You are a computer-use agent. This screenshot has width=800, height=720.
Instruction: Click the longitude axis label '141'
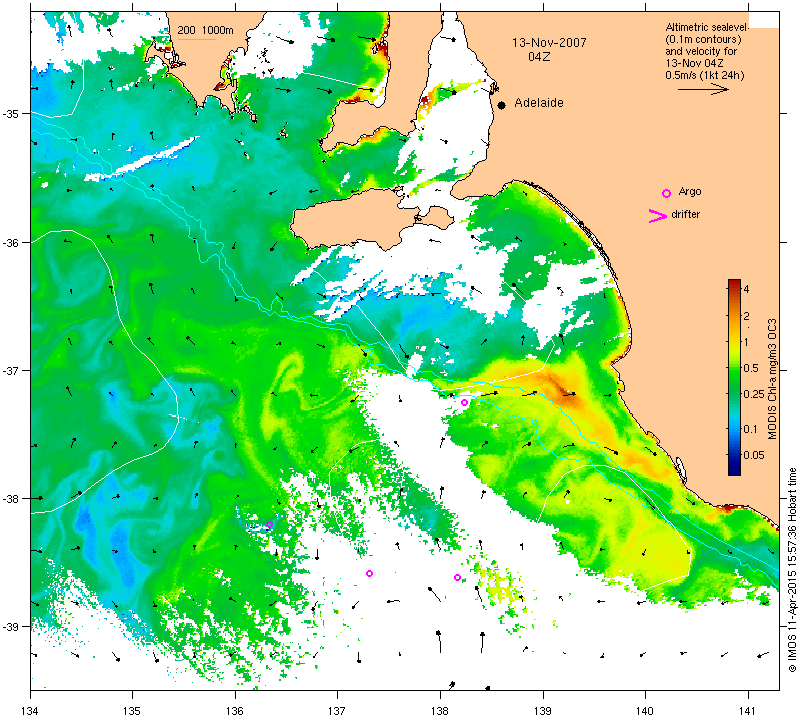tap(748, 710)
